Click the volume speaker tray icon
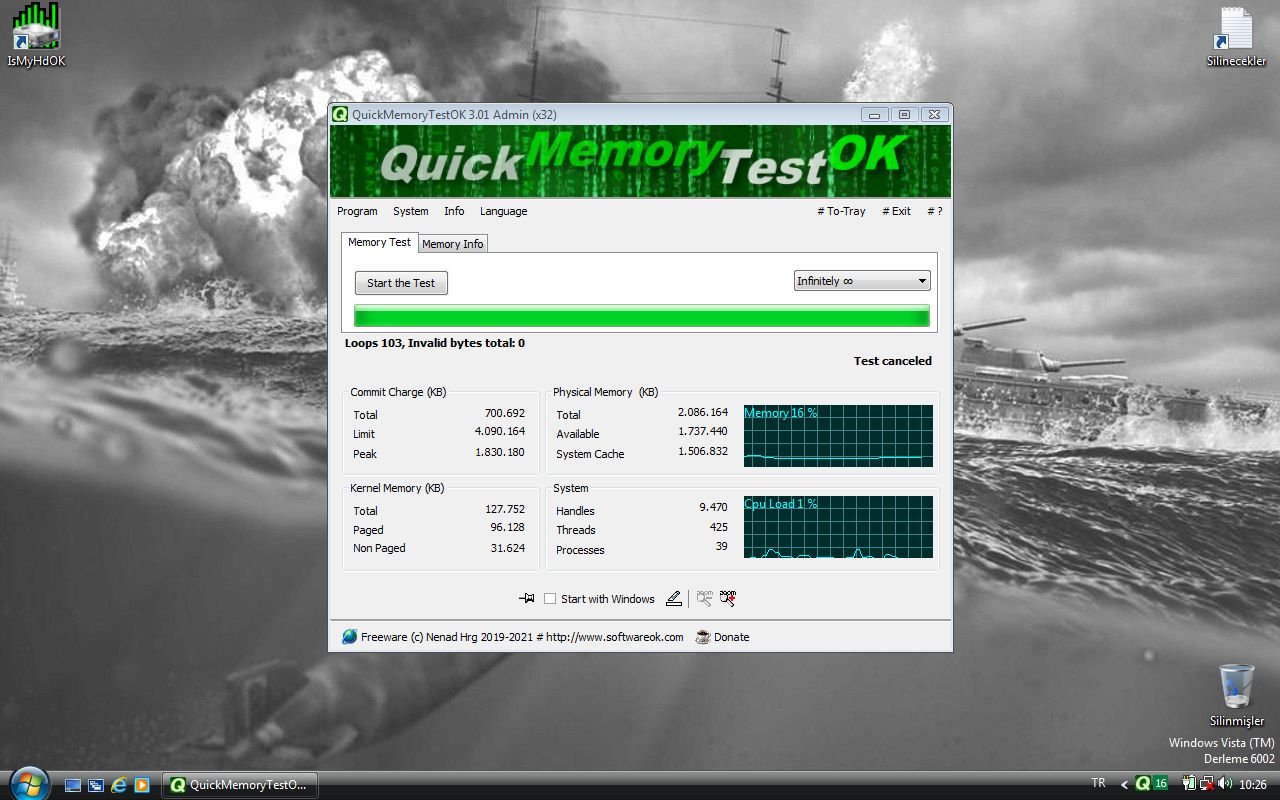 (1225, 784)
